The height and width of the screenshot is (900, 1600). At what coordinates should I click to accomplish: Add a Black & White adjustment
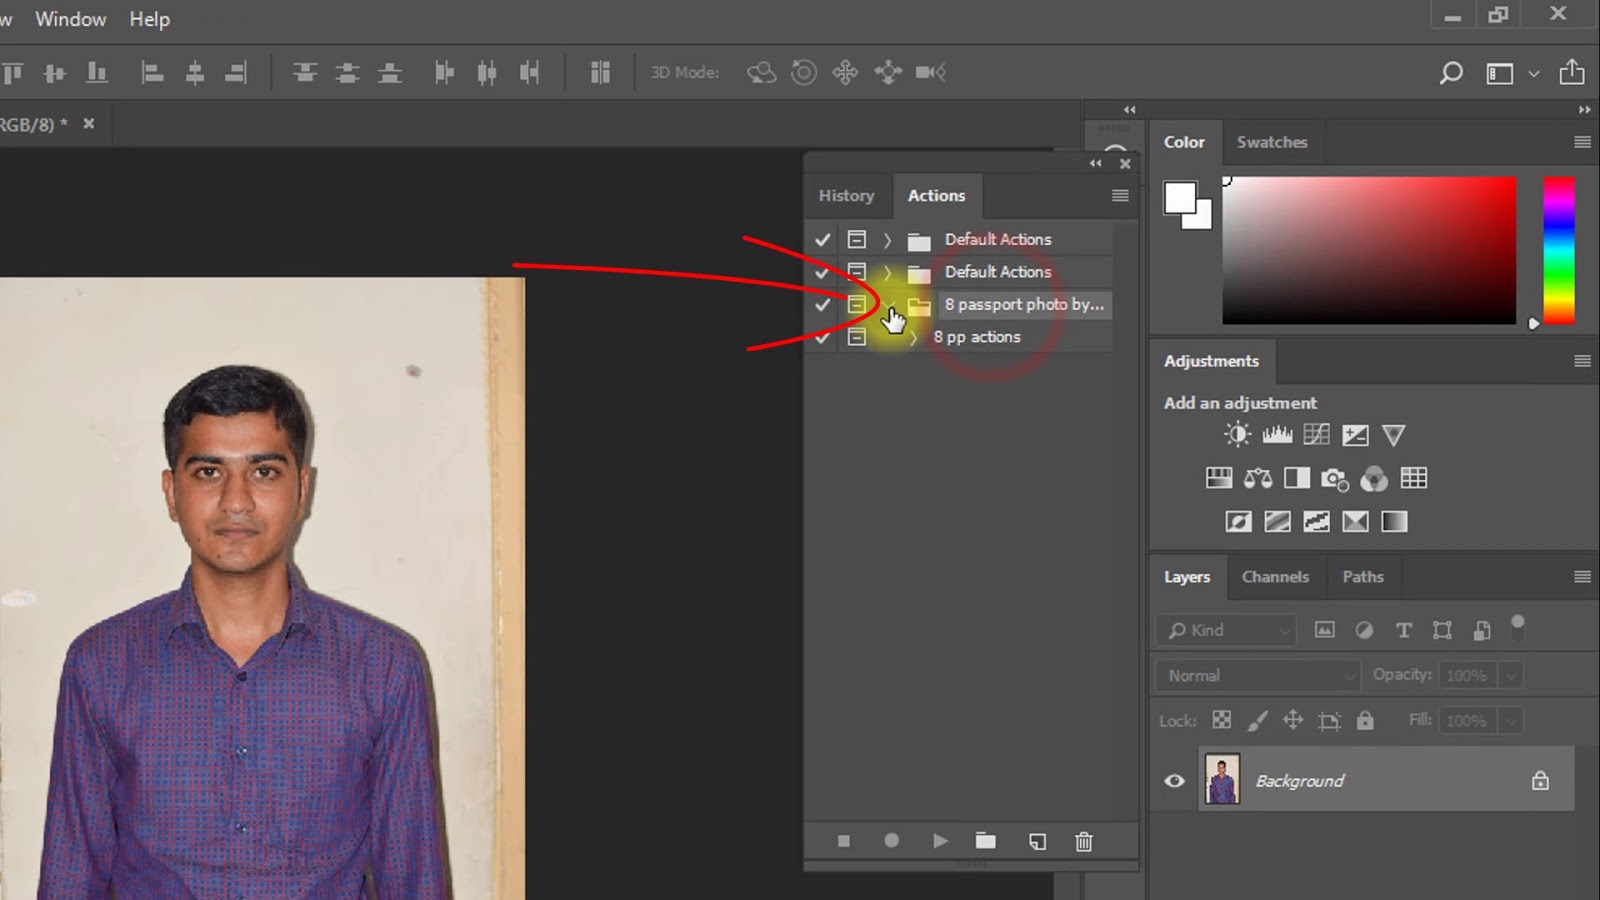point(1297,478)
